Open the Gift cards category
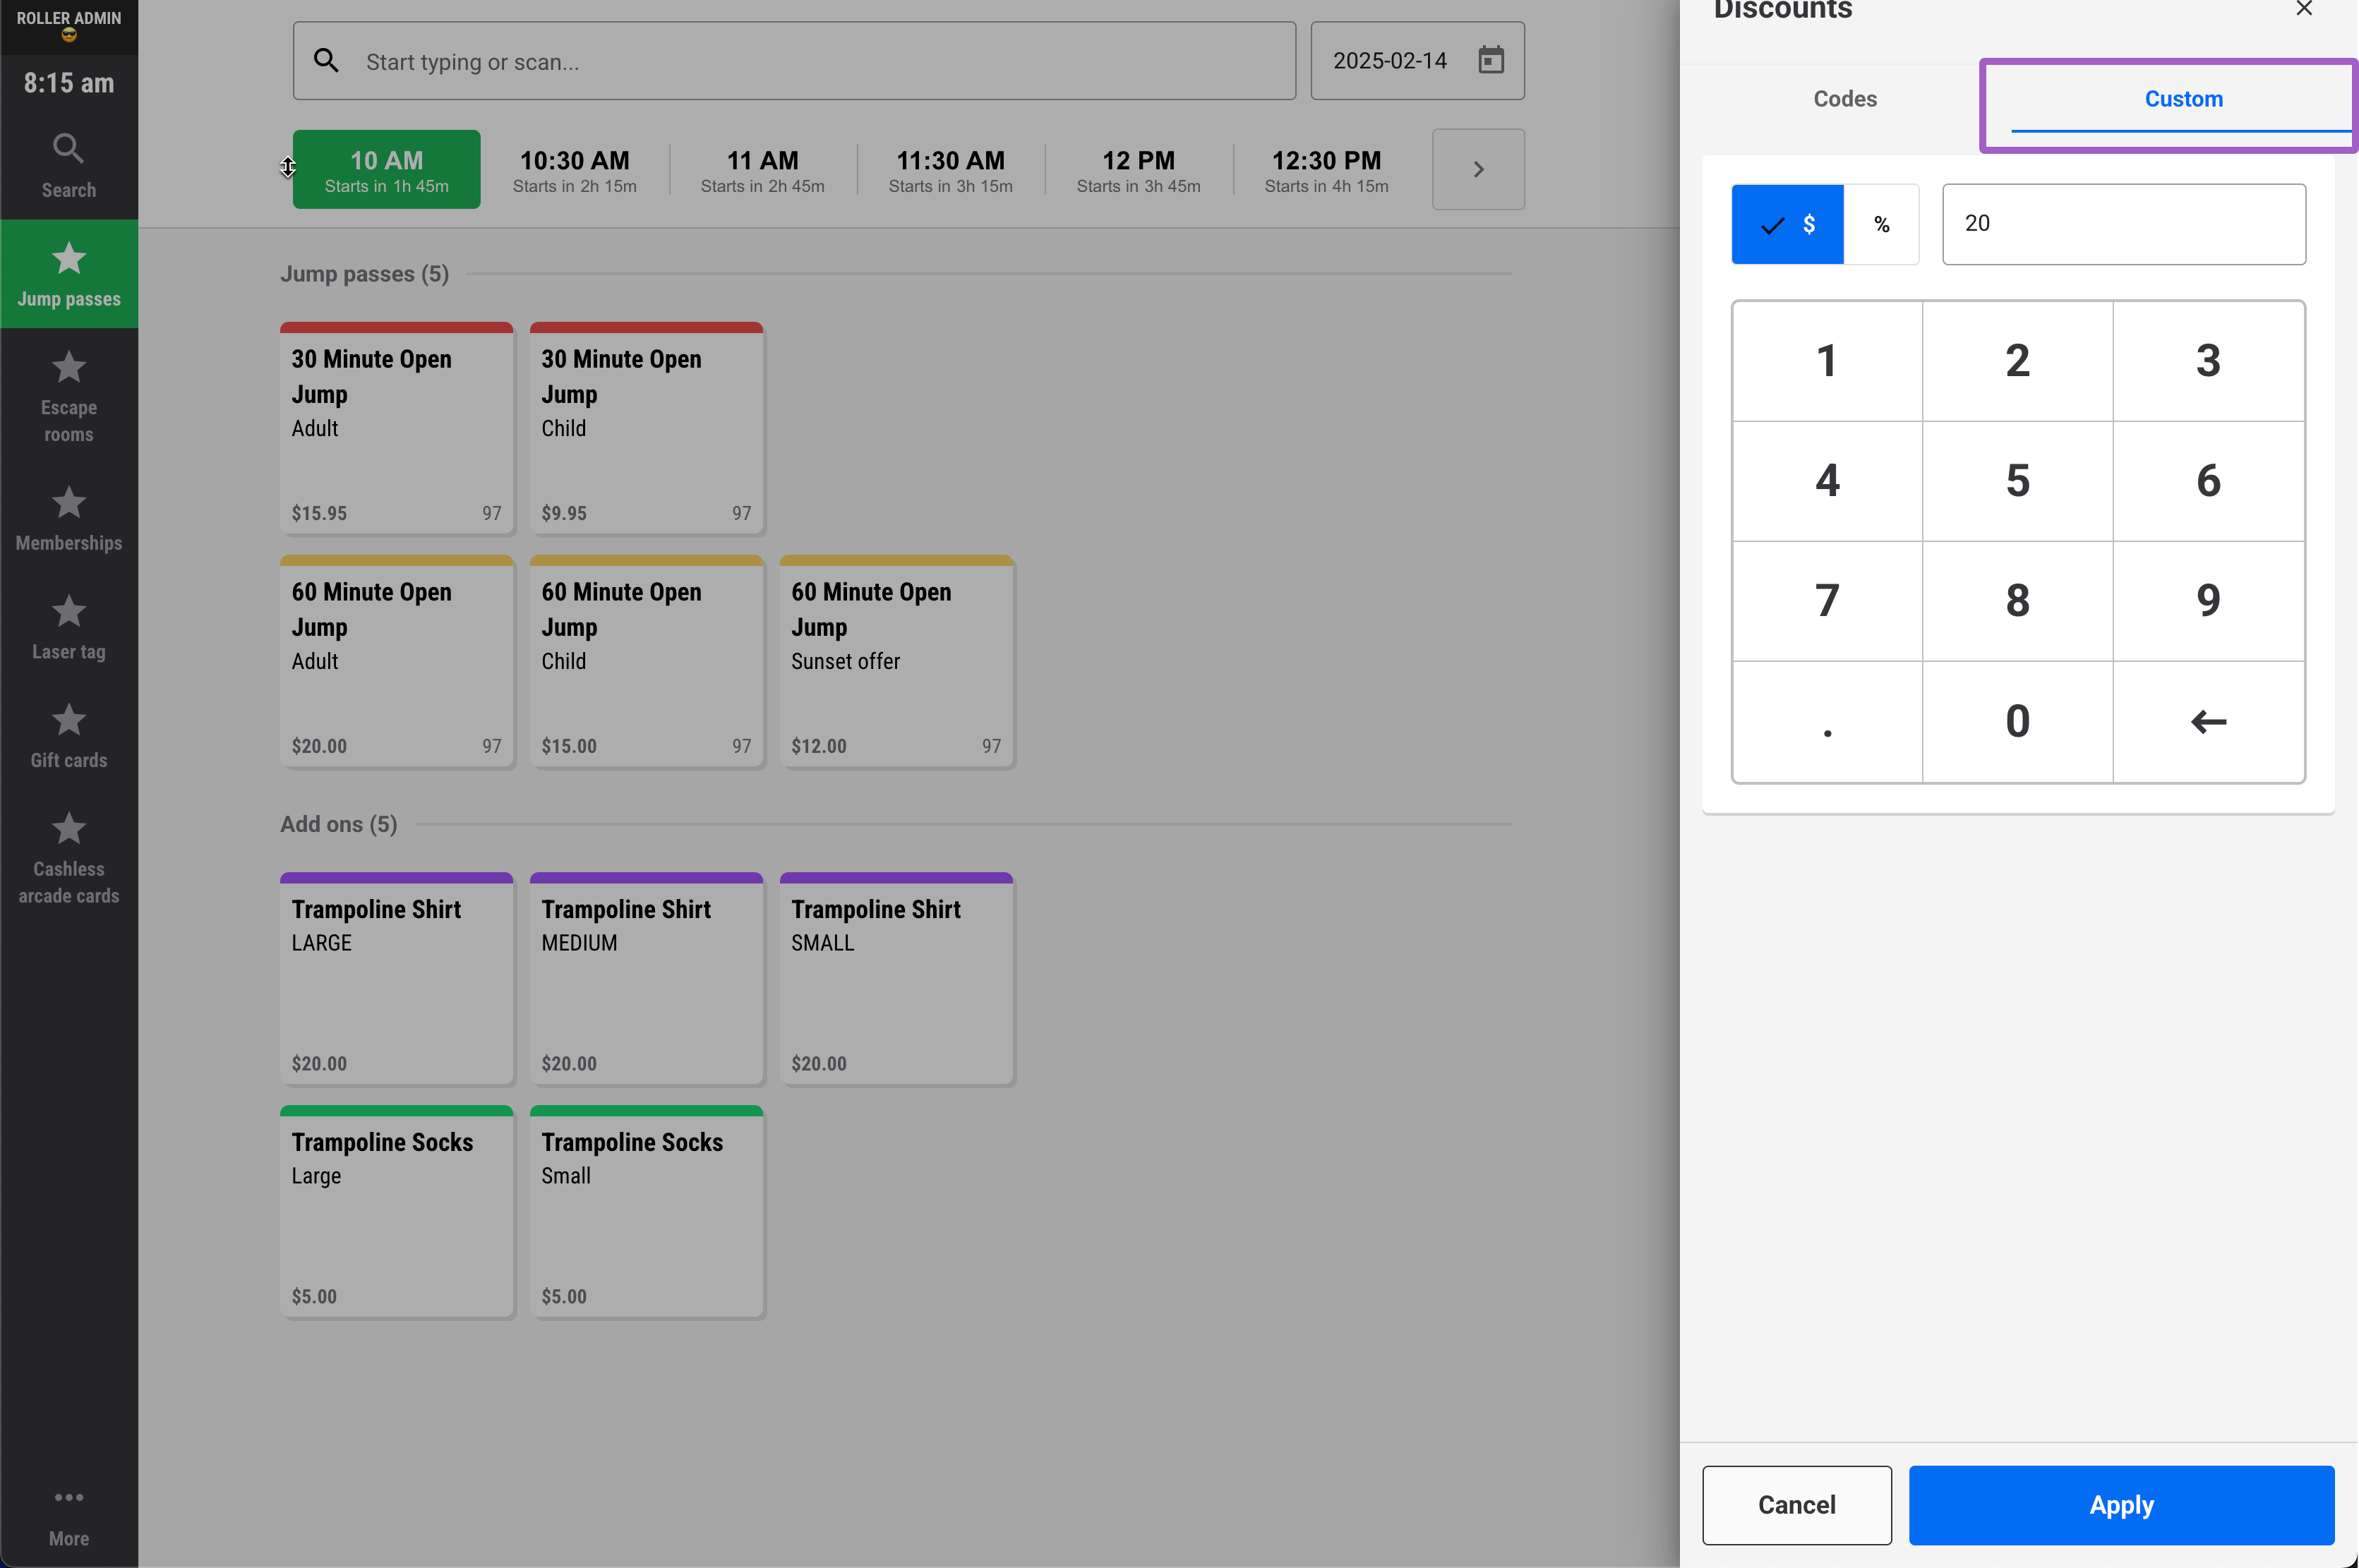 click(x=68, y=736)
